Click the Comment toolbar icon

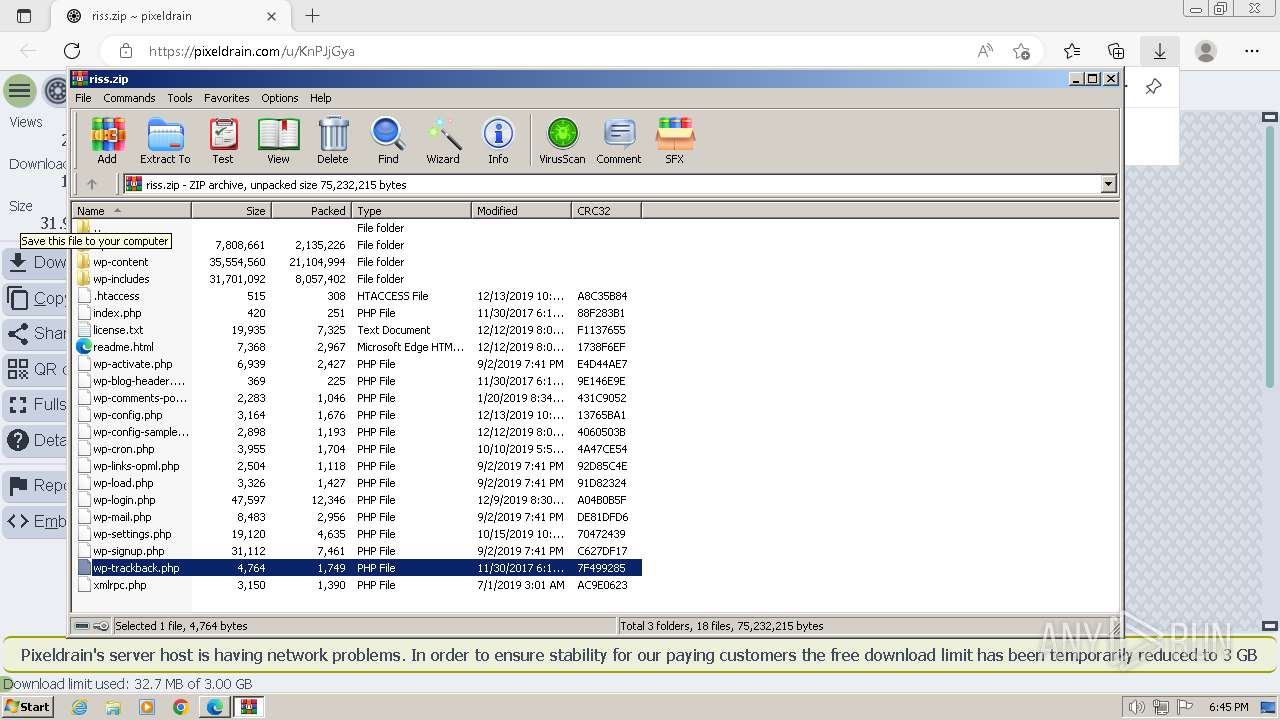(619, 140)
